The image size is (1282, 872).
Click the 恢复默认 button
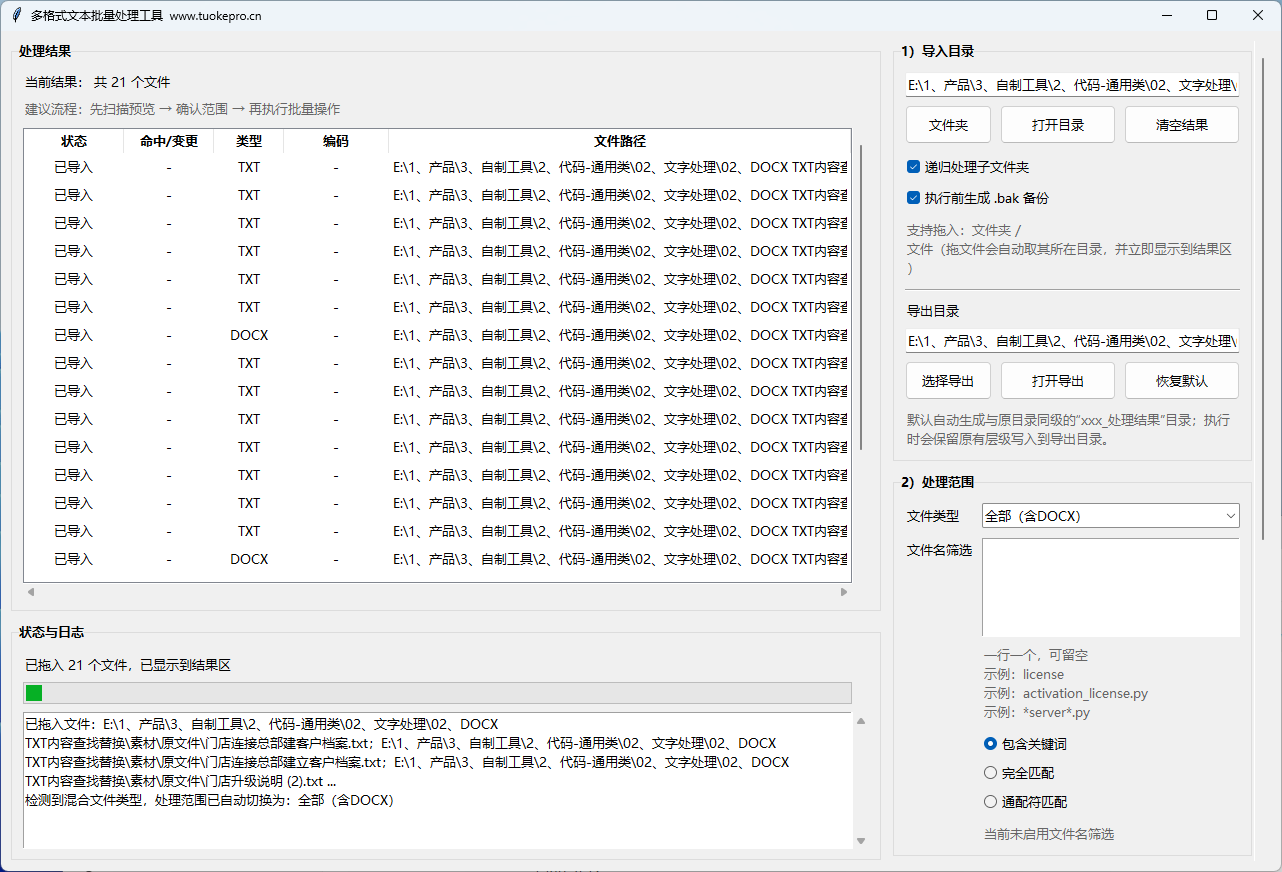point(1181,381)
